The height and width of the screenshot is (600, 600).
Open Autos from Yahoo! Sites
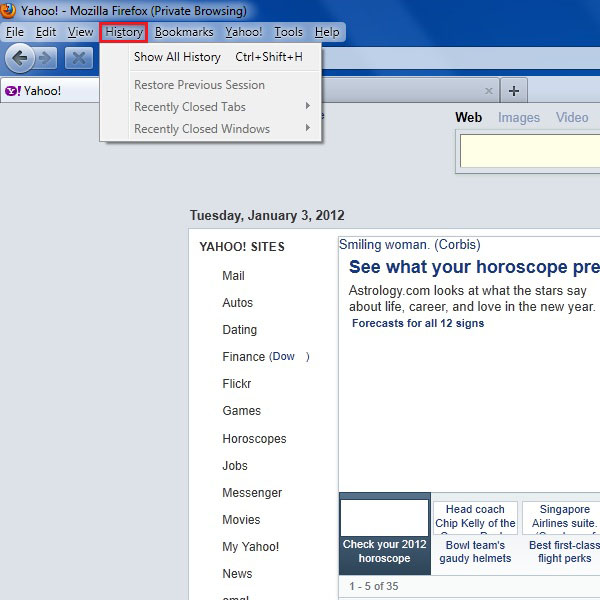(x=238, y=303)
